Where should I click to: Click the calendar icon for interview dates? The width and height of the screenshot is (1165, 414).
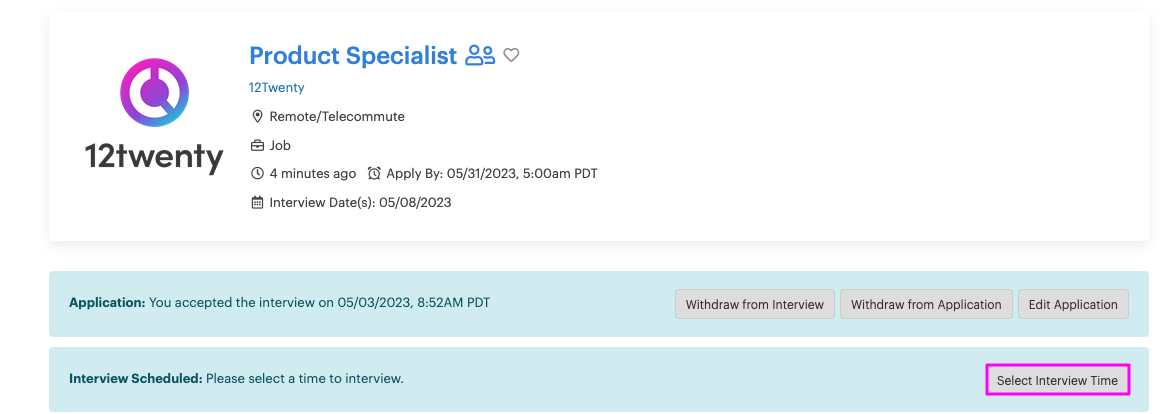point(257,202)
